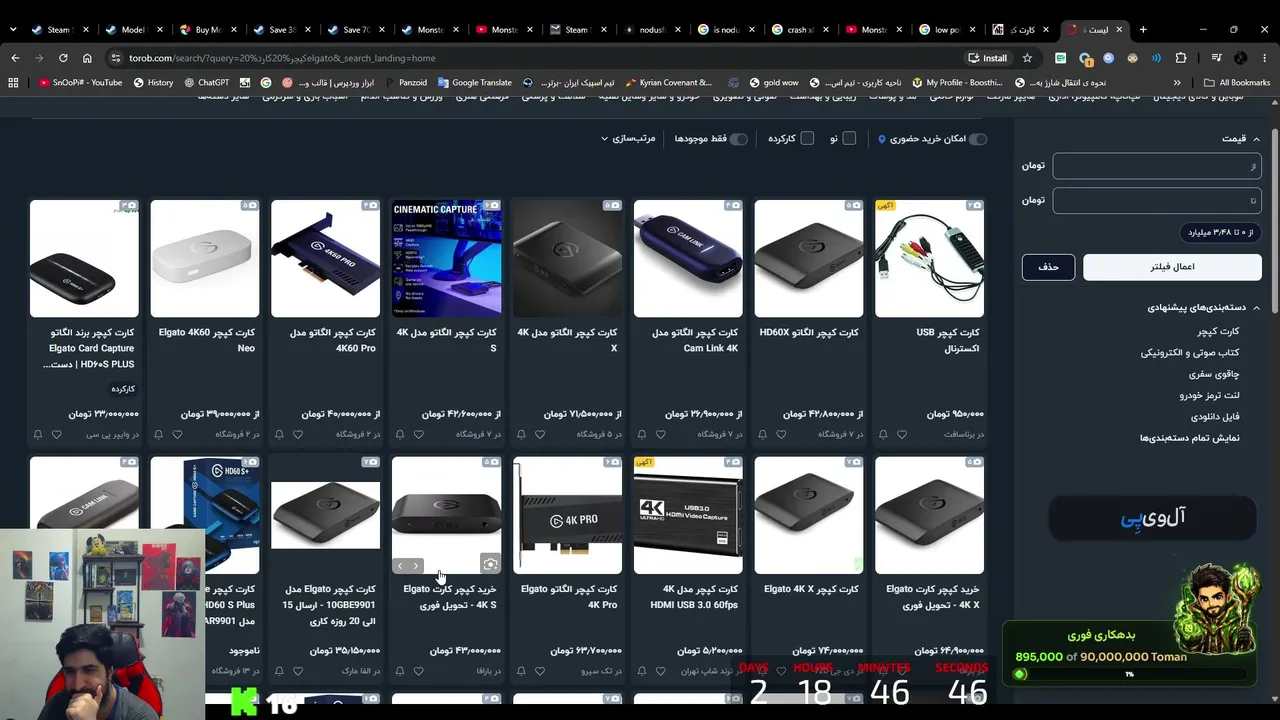Favorite the Elgato HD60X product

(x=782, y=434)
